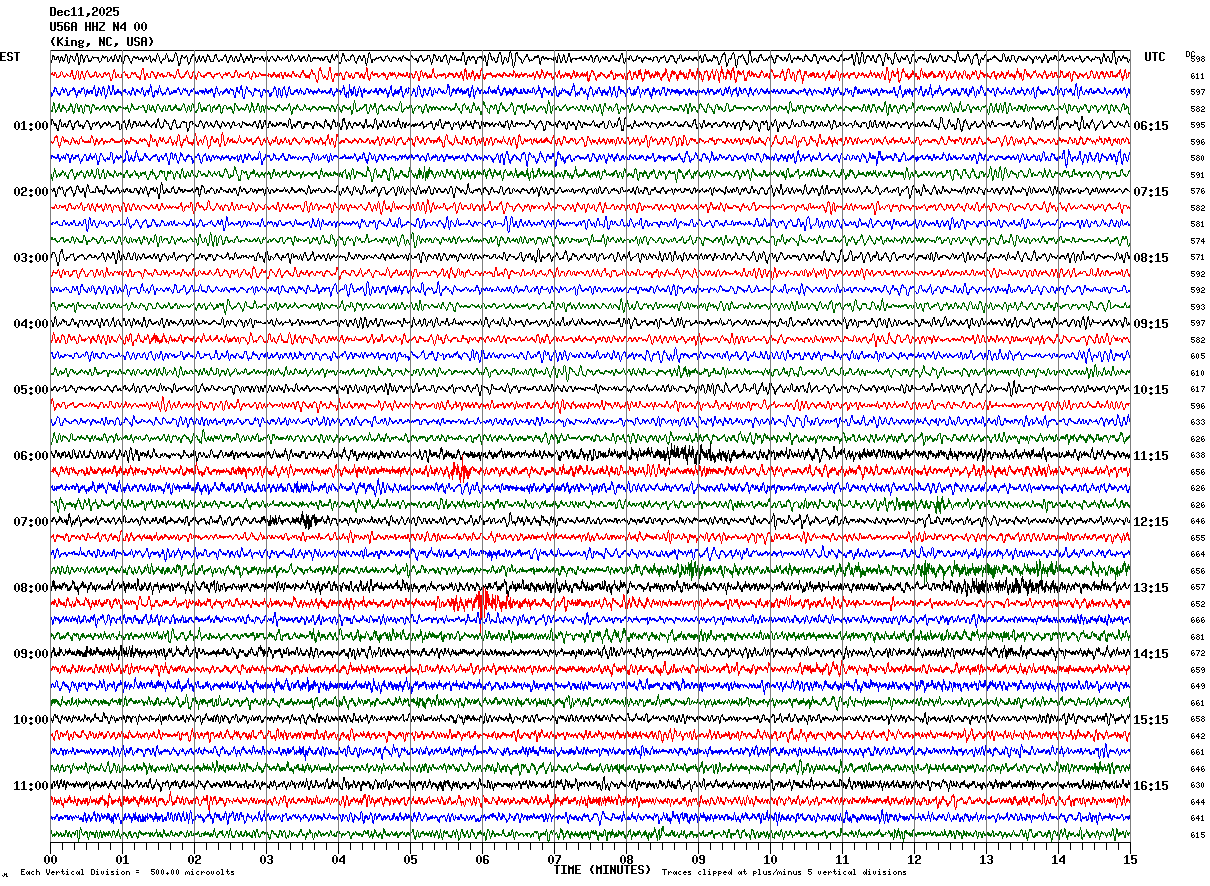Click DC offset value 664

pyautogui.click(x=1197, y=555)
